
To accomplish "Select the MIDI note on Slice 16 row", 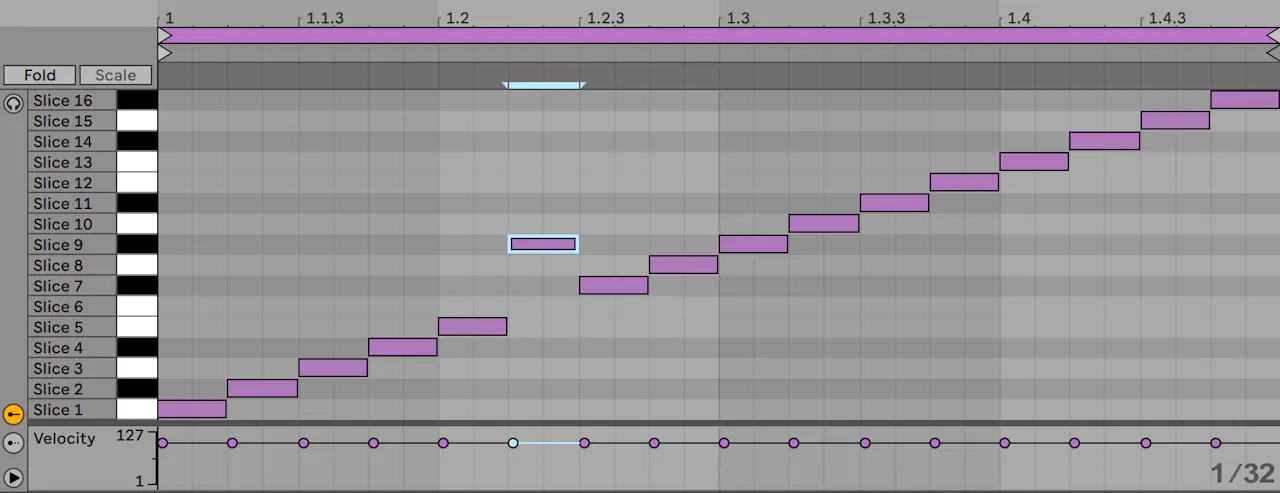I will click(x=1245, y=100).
